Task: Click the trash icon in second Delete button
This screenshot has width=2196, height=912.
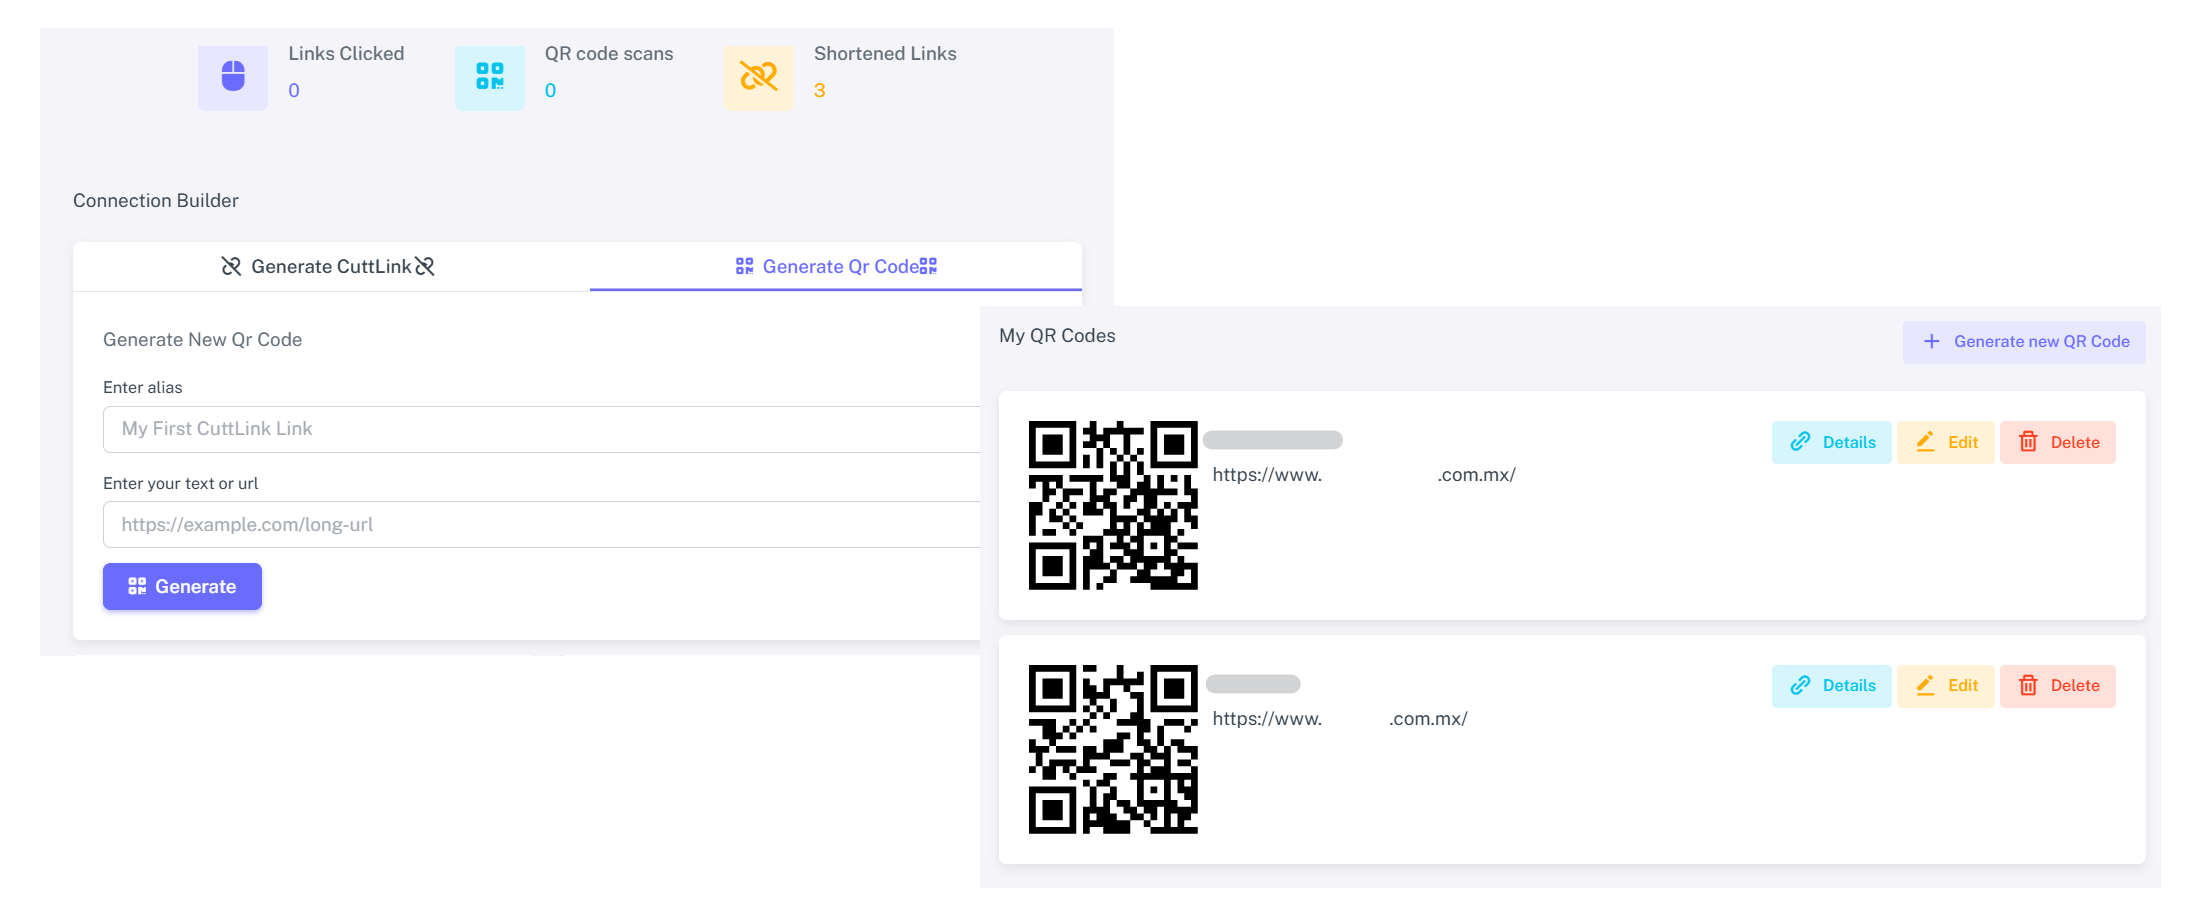Action: (2028, 686)
